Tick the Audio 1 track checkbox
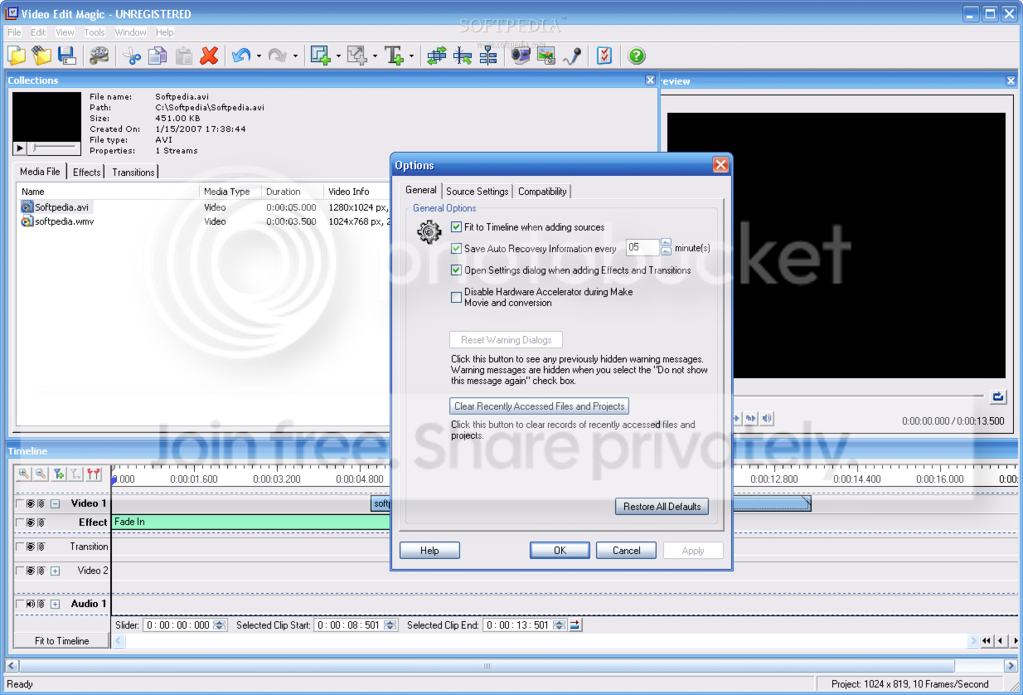1023x695 pixels. pyautogui.click(x=20, y=604)
